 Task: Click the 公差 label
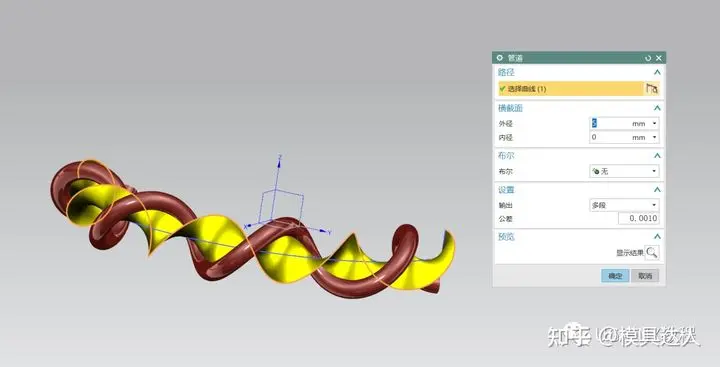pyautogui.click(x=506, y=219)
